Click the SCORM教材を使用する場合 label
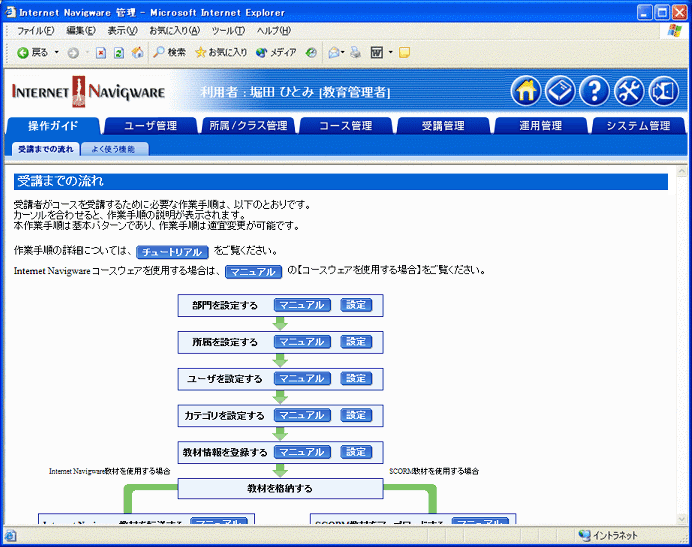This screenshot has width=692, height=547. 434,472
